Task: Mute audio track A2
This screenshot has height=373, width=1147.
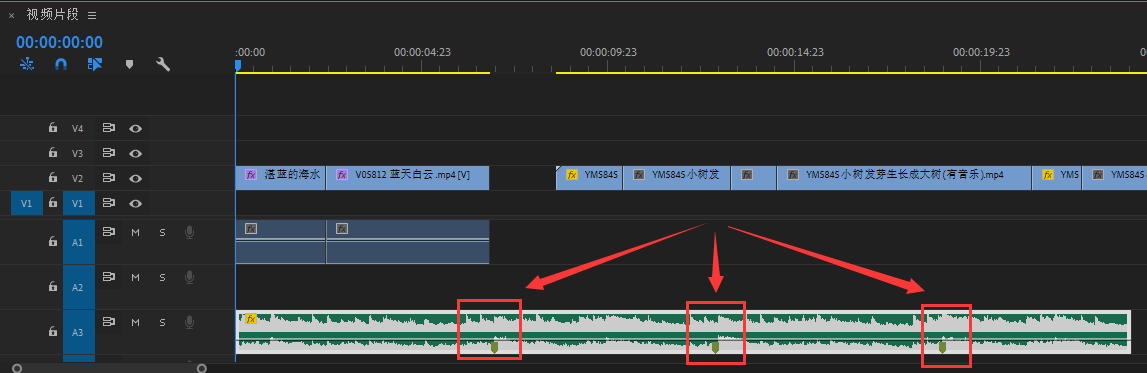Action: (135, 277)
